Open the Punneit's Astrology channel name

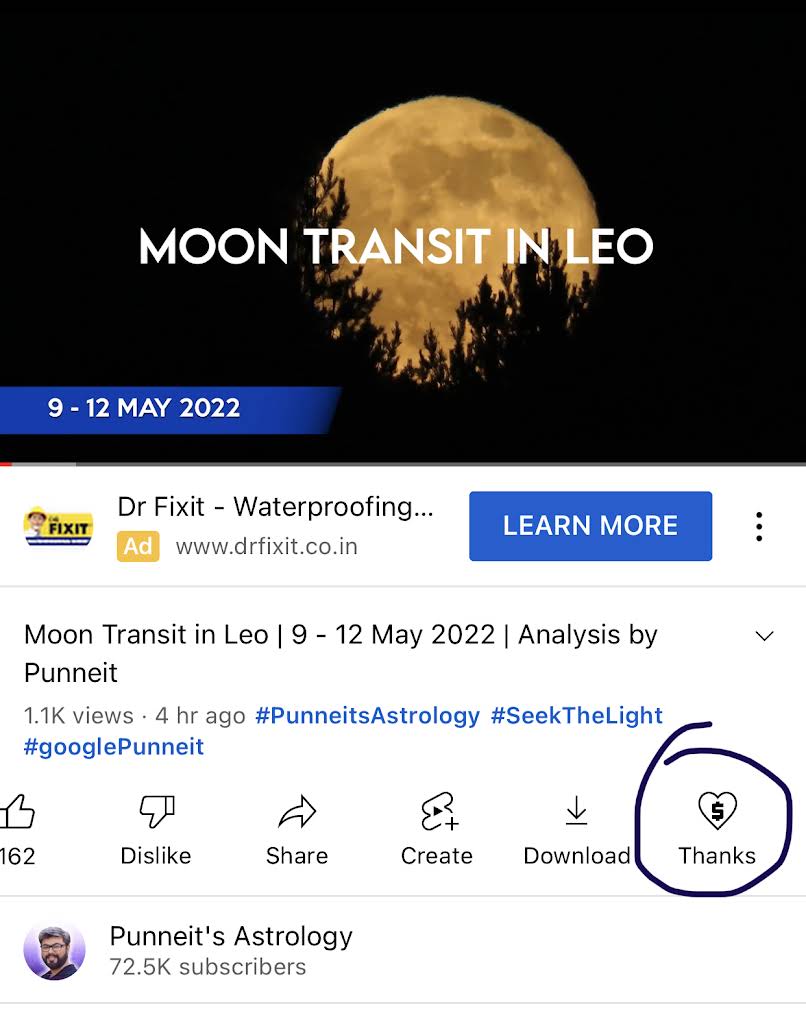tap(231, 937)
